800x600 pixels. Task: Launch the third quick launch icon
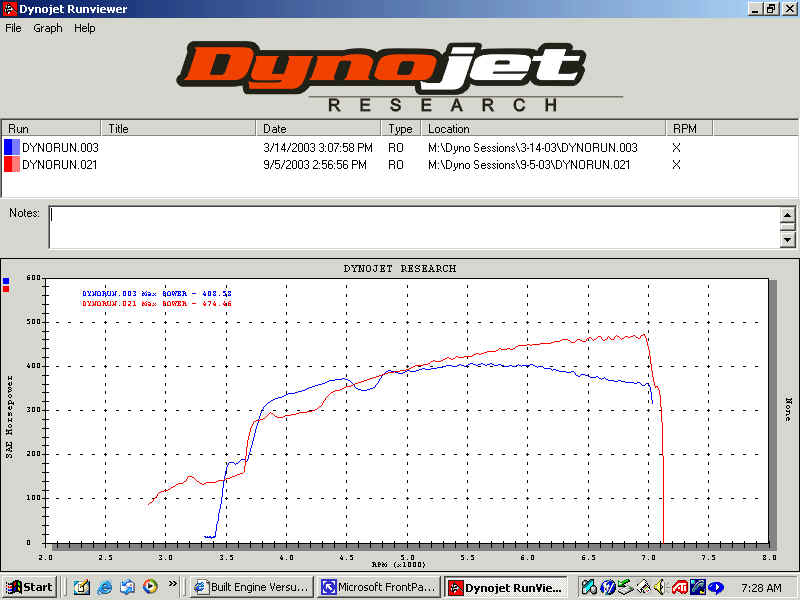[128, 587]
